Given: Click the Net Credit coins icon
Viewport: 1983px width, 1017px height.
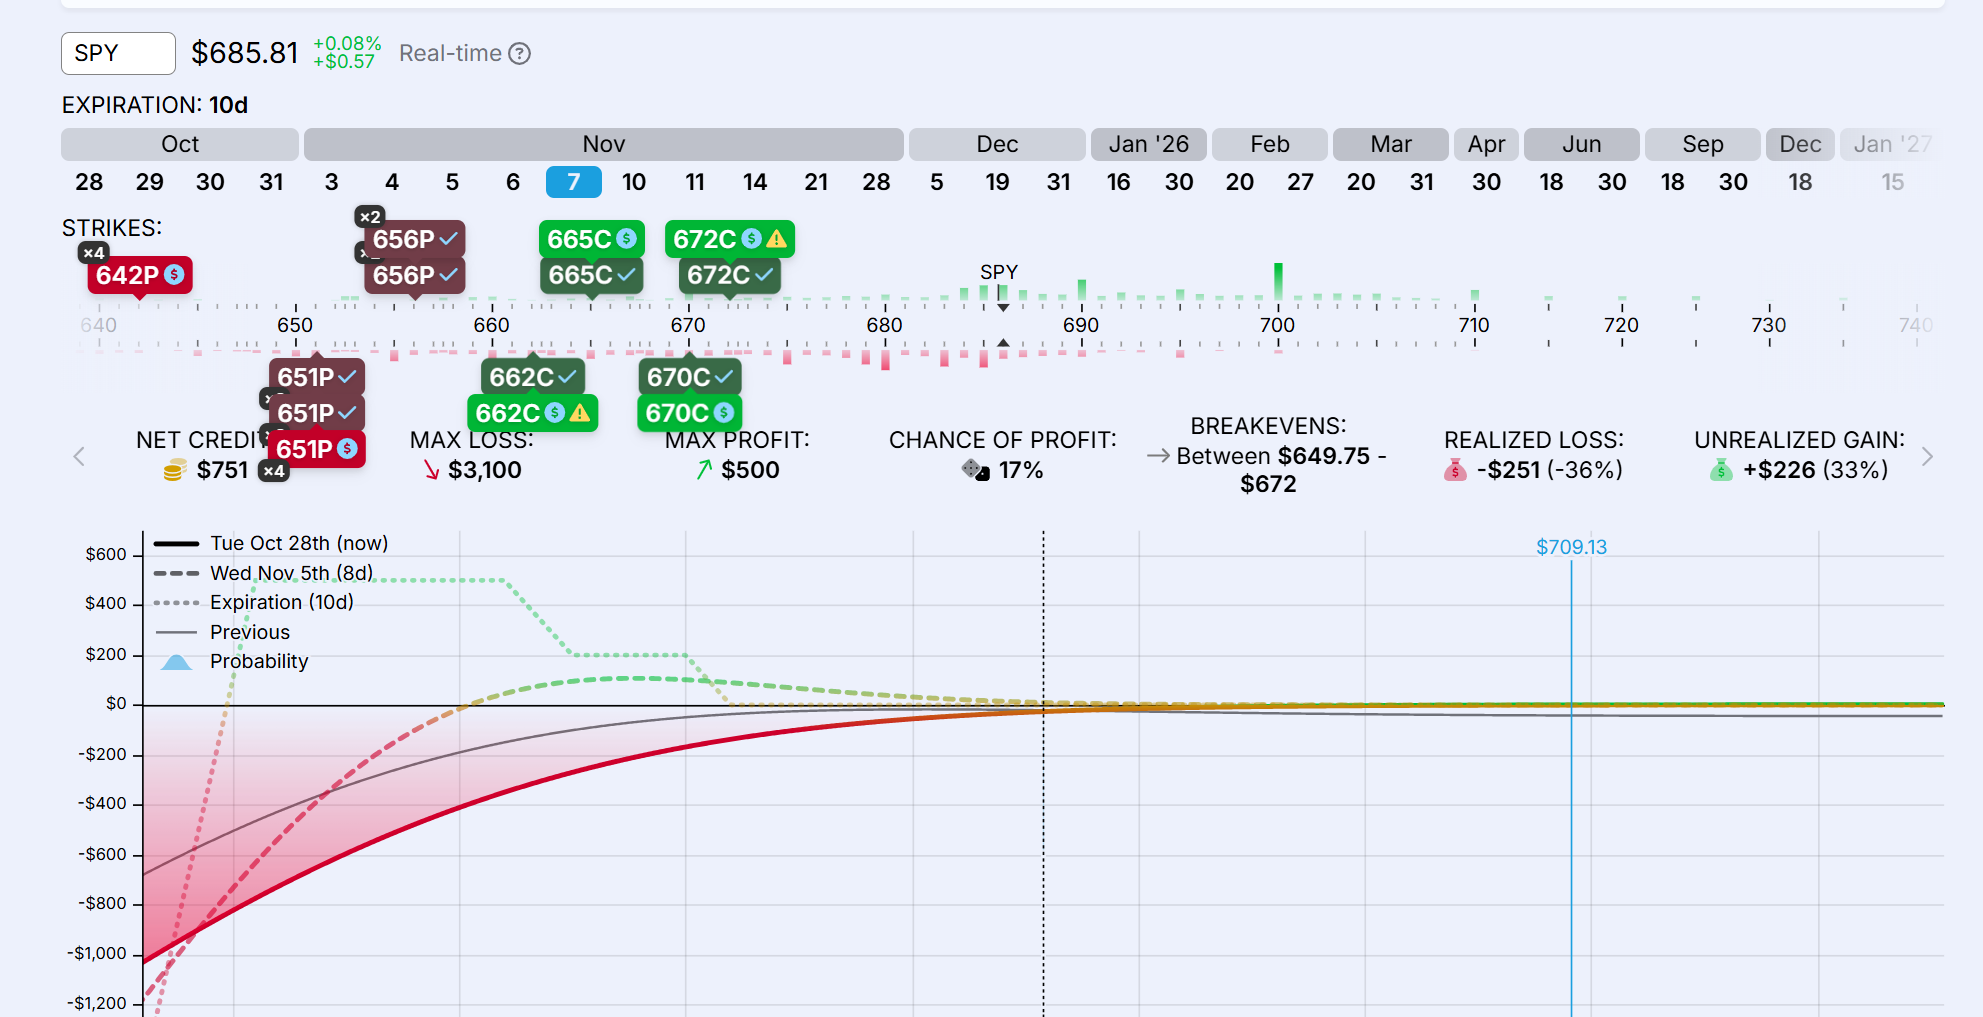Looking at the screenshot, I should pyautogui.click(x=175, y=470).
